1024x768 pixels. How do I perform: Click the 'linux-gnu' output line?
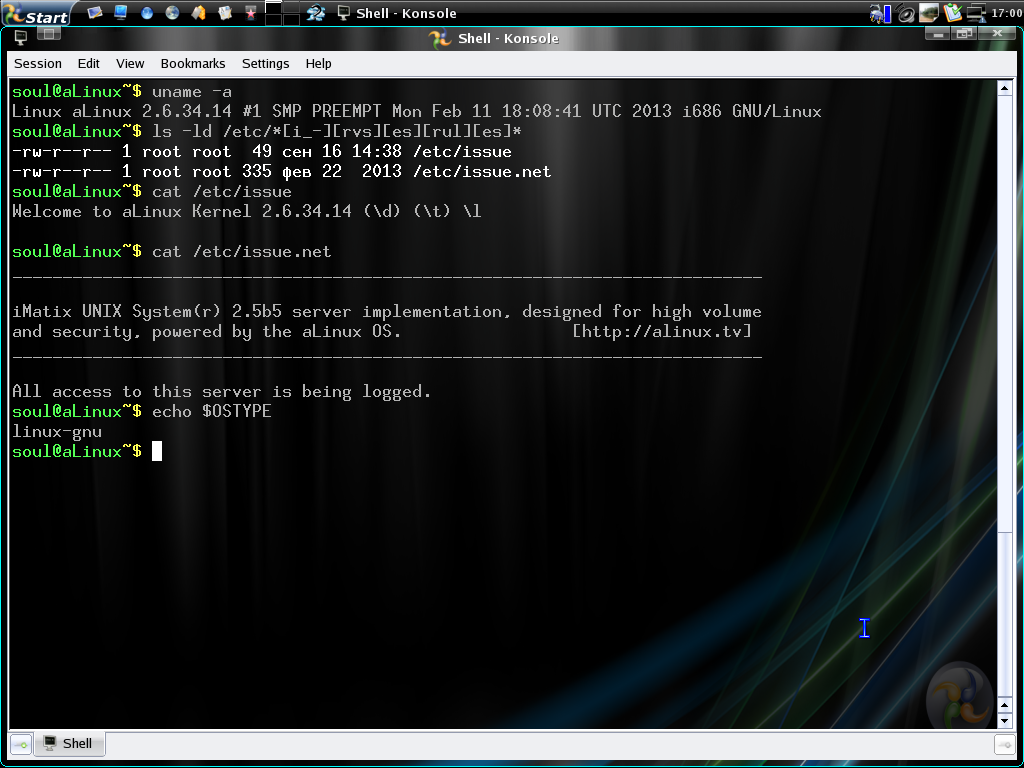tap(57, 432)
